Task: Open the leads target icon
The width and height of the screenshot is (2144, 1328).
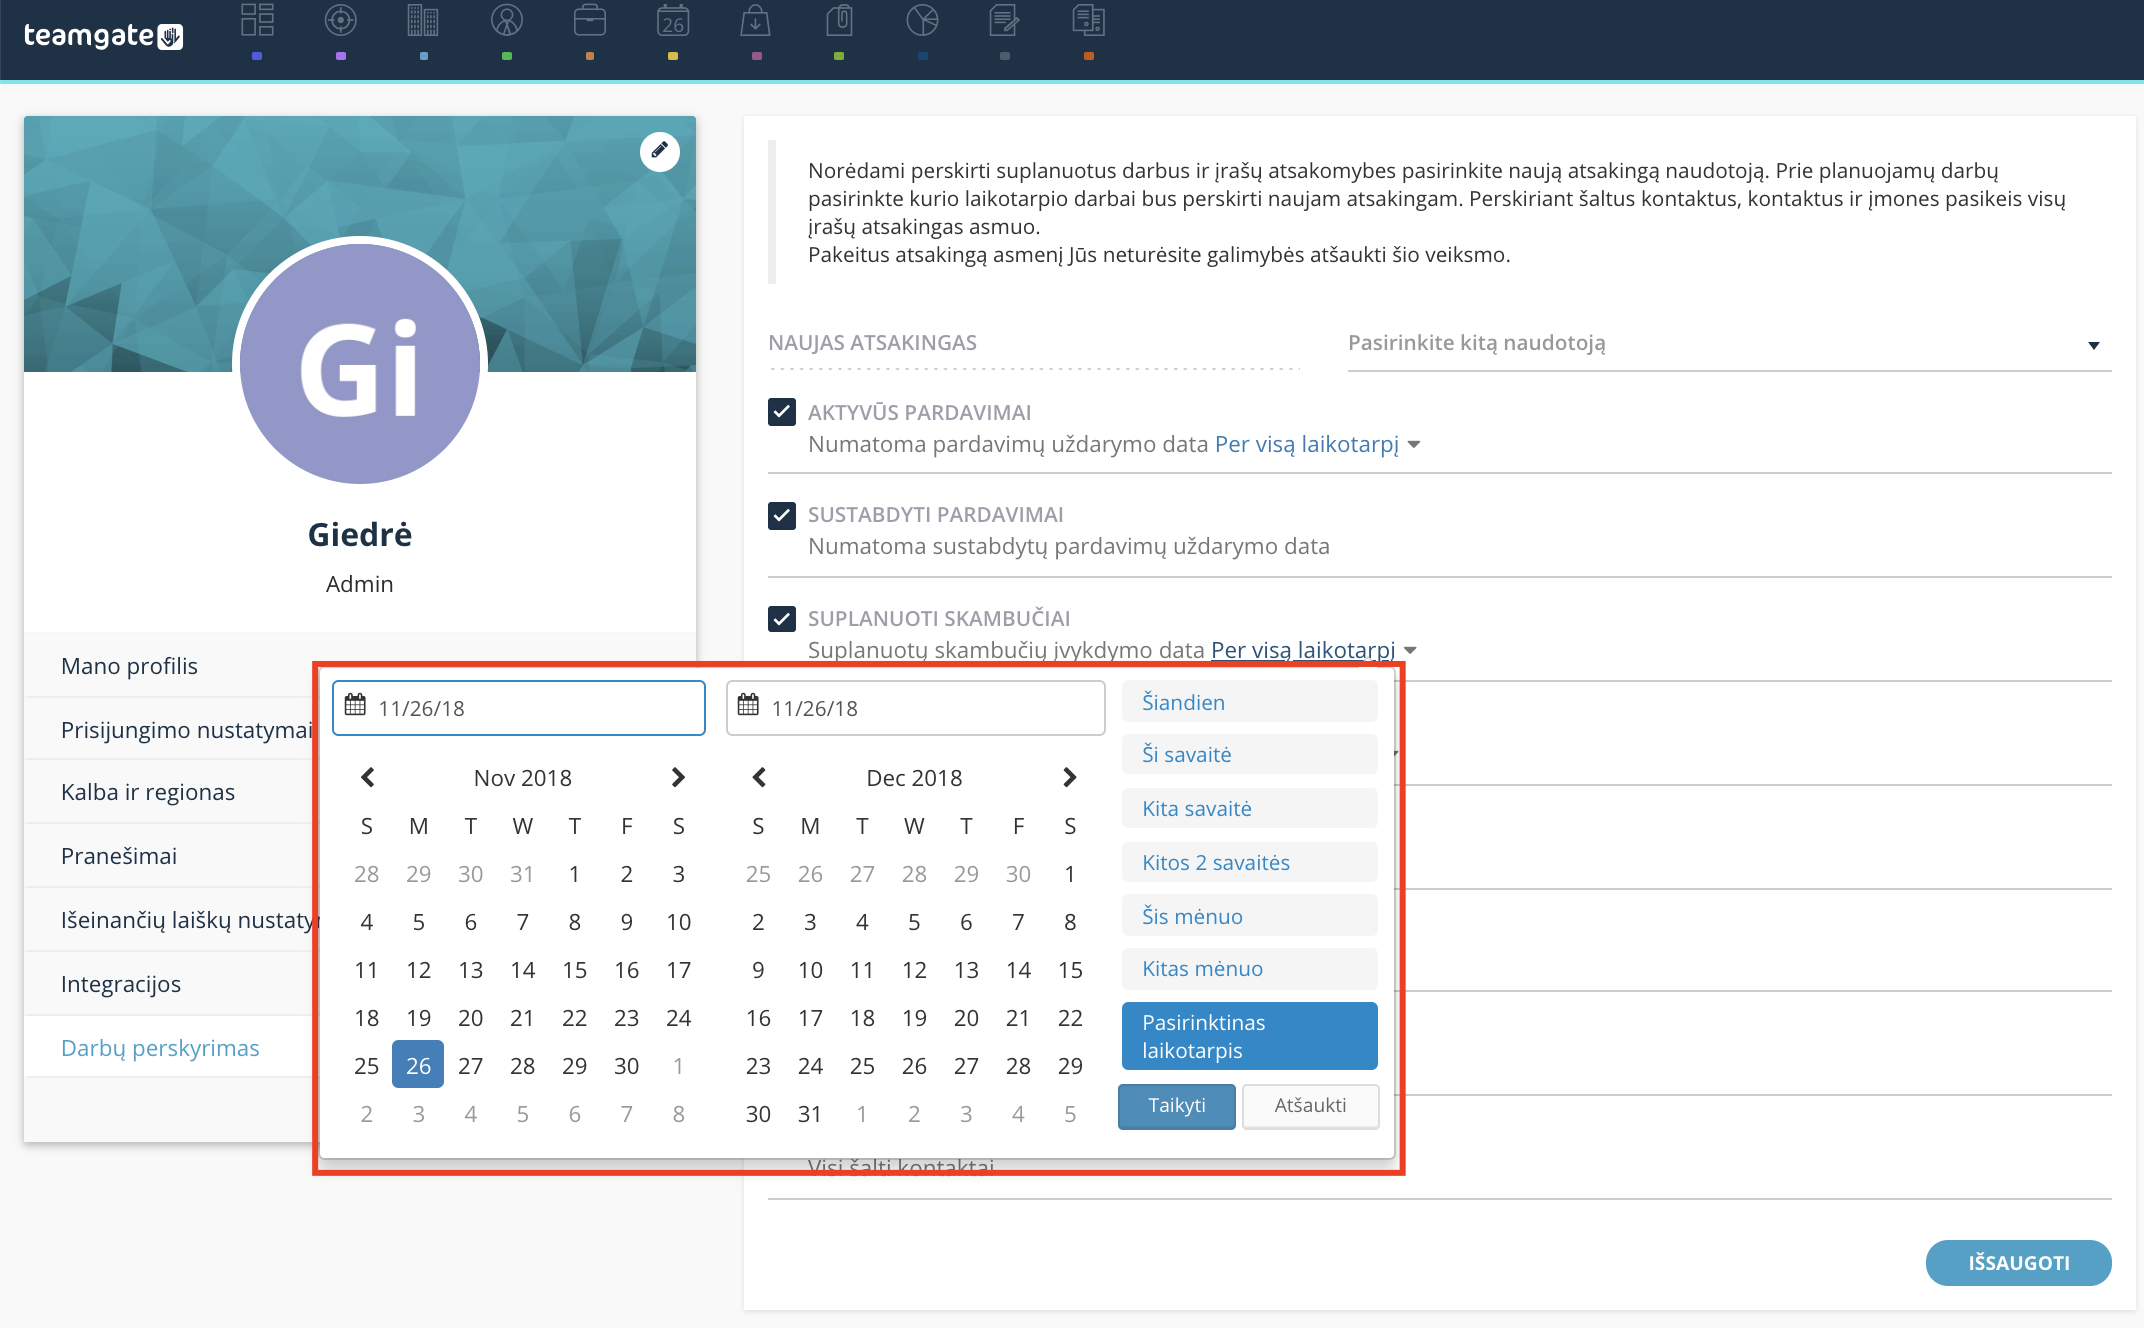Action: point(341,21)
